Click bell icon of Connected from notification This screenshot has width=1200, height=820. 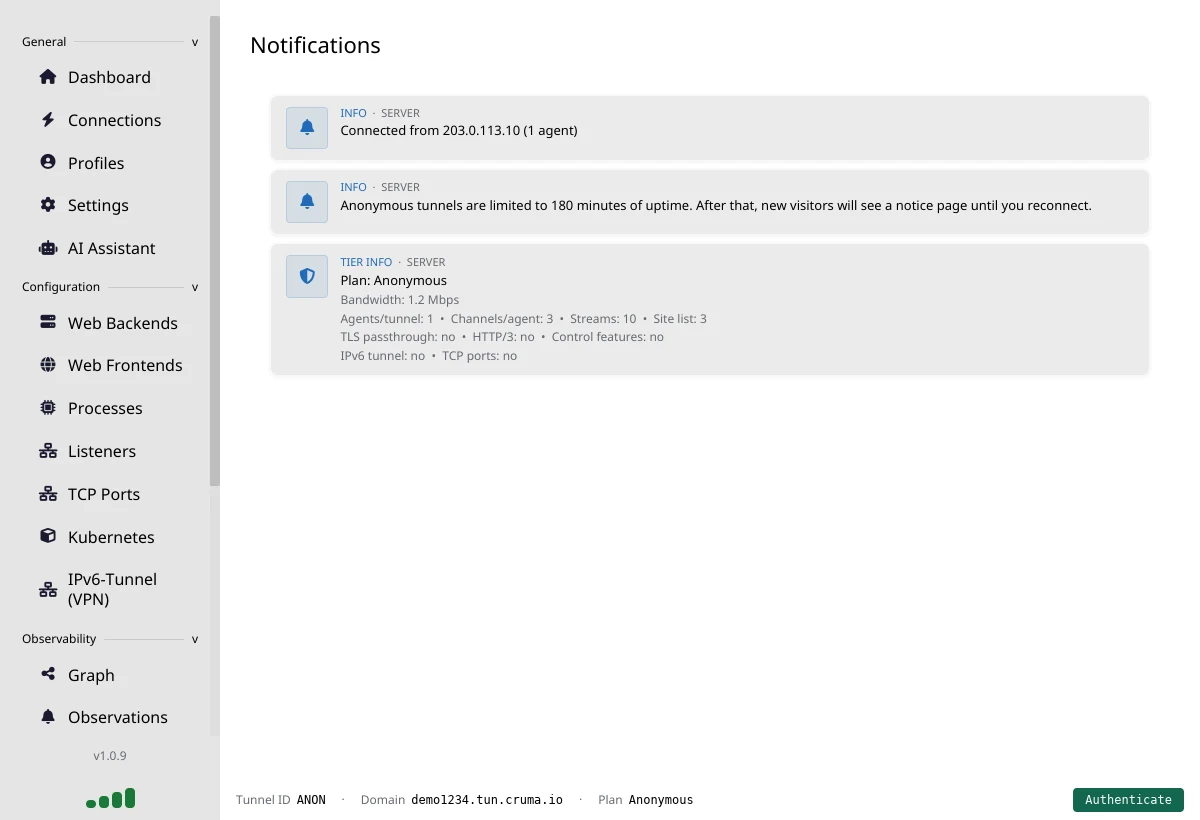[x=307, y=128]
